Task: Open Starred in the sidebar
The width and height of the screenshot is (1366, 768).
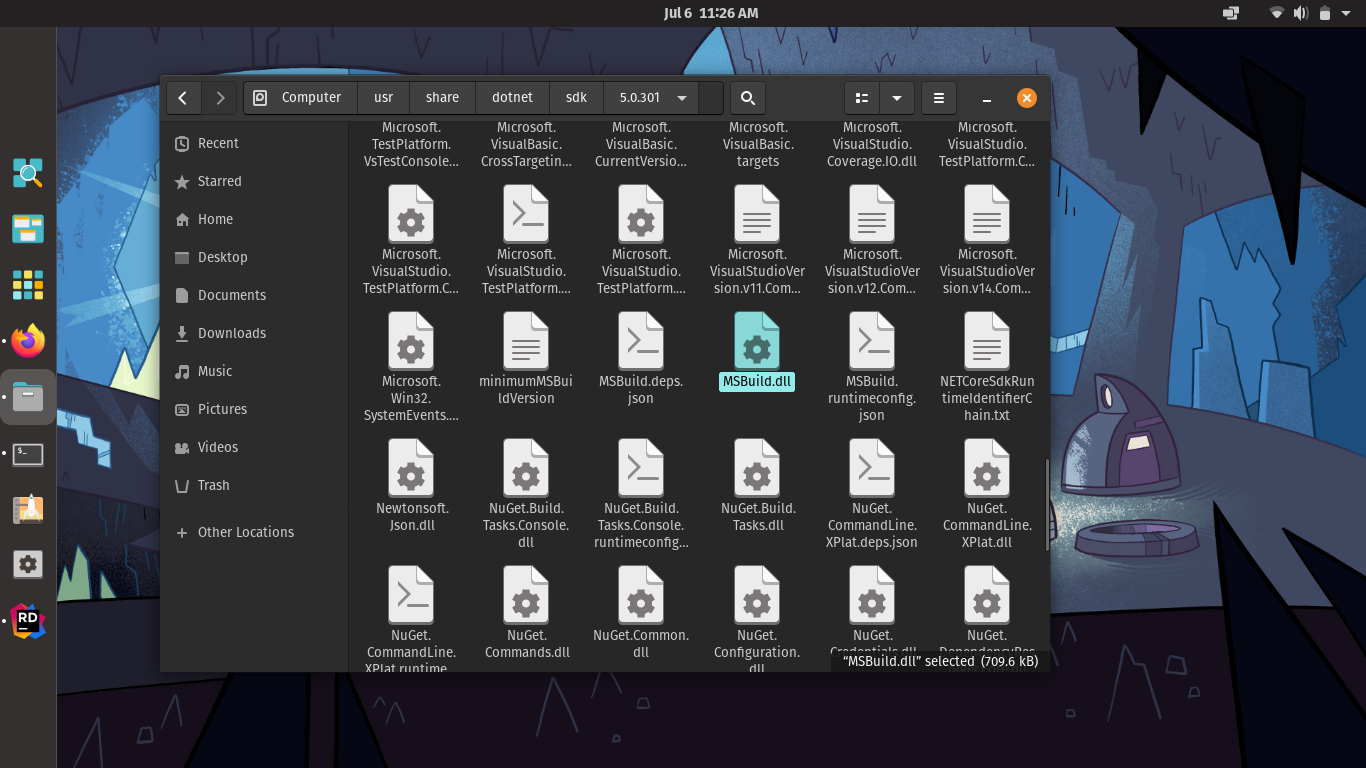Action: click(254, 181)
